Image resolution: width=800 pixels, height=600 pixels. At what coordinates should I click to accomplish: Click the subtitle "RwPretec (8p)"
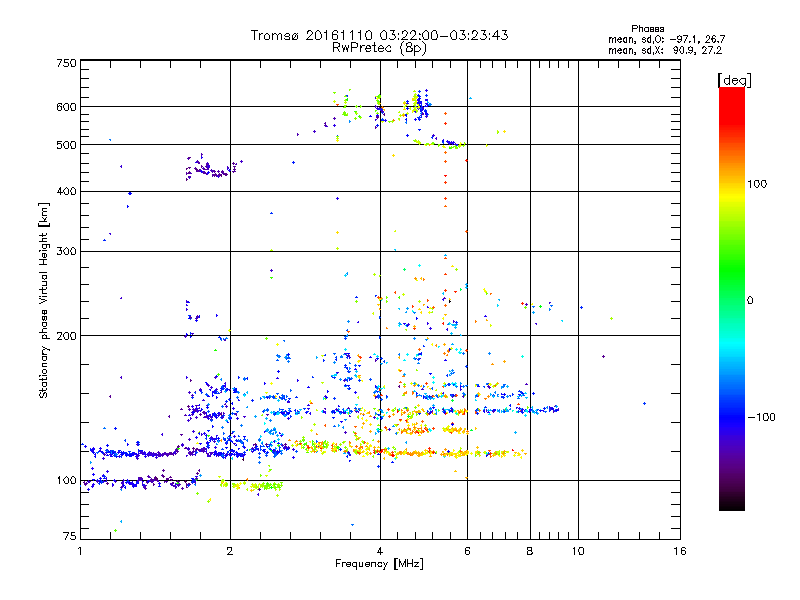coord(379,48)
